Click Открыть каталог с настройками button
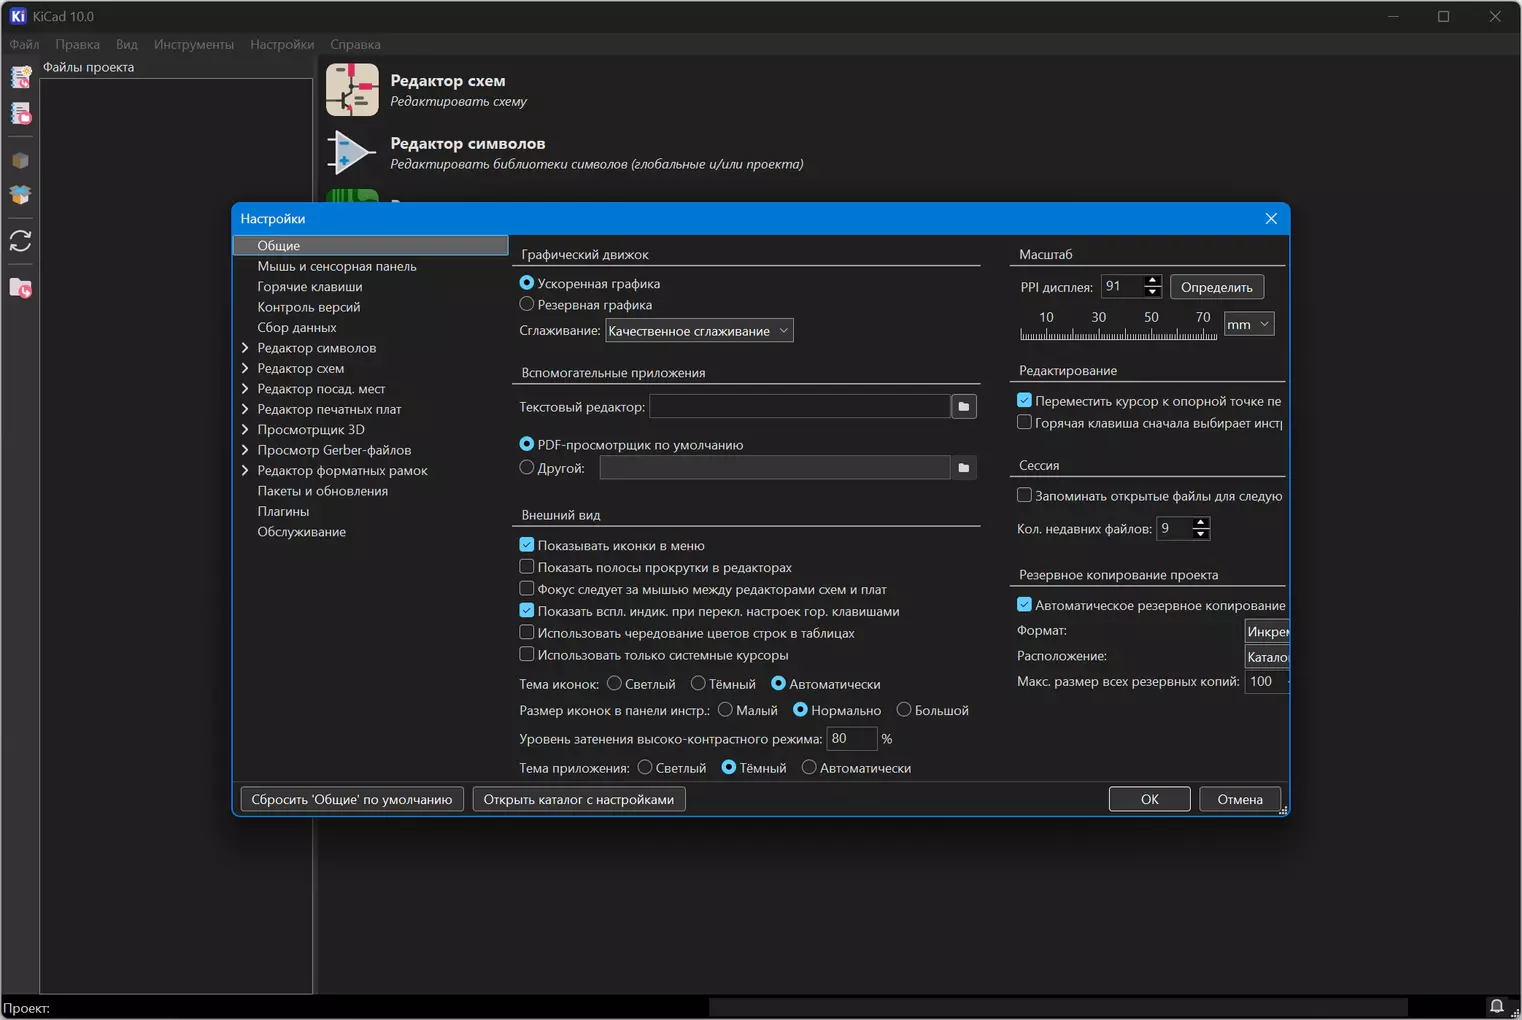1522x1020 pixels. click(579, 799)
